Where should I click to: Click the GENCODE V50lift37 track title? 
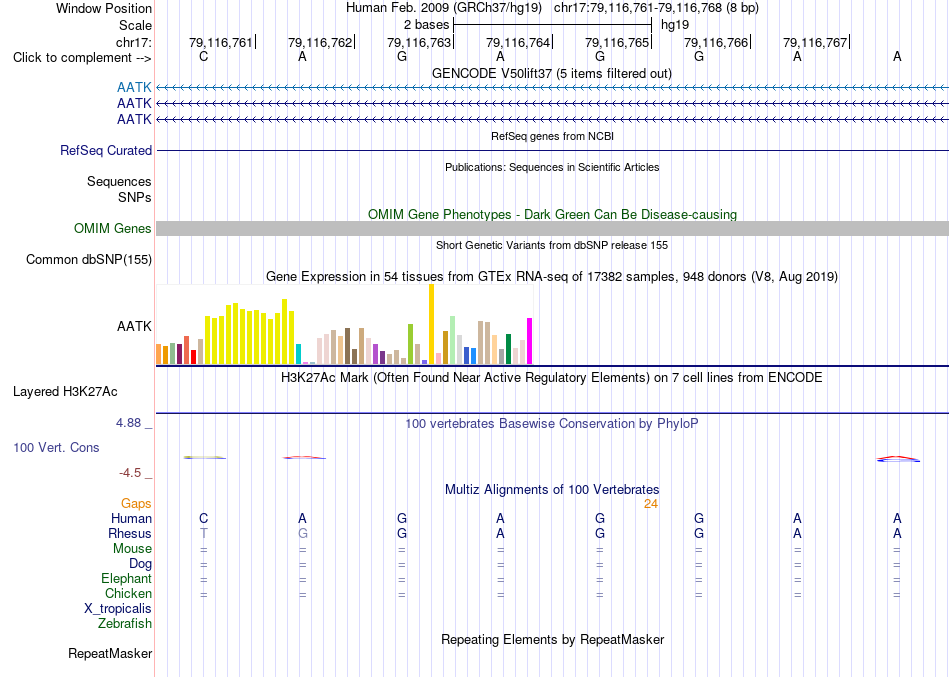[552, 73]
